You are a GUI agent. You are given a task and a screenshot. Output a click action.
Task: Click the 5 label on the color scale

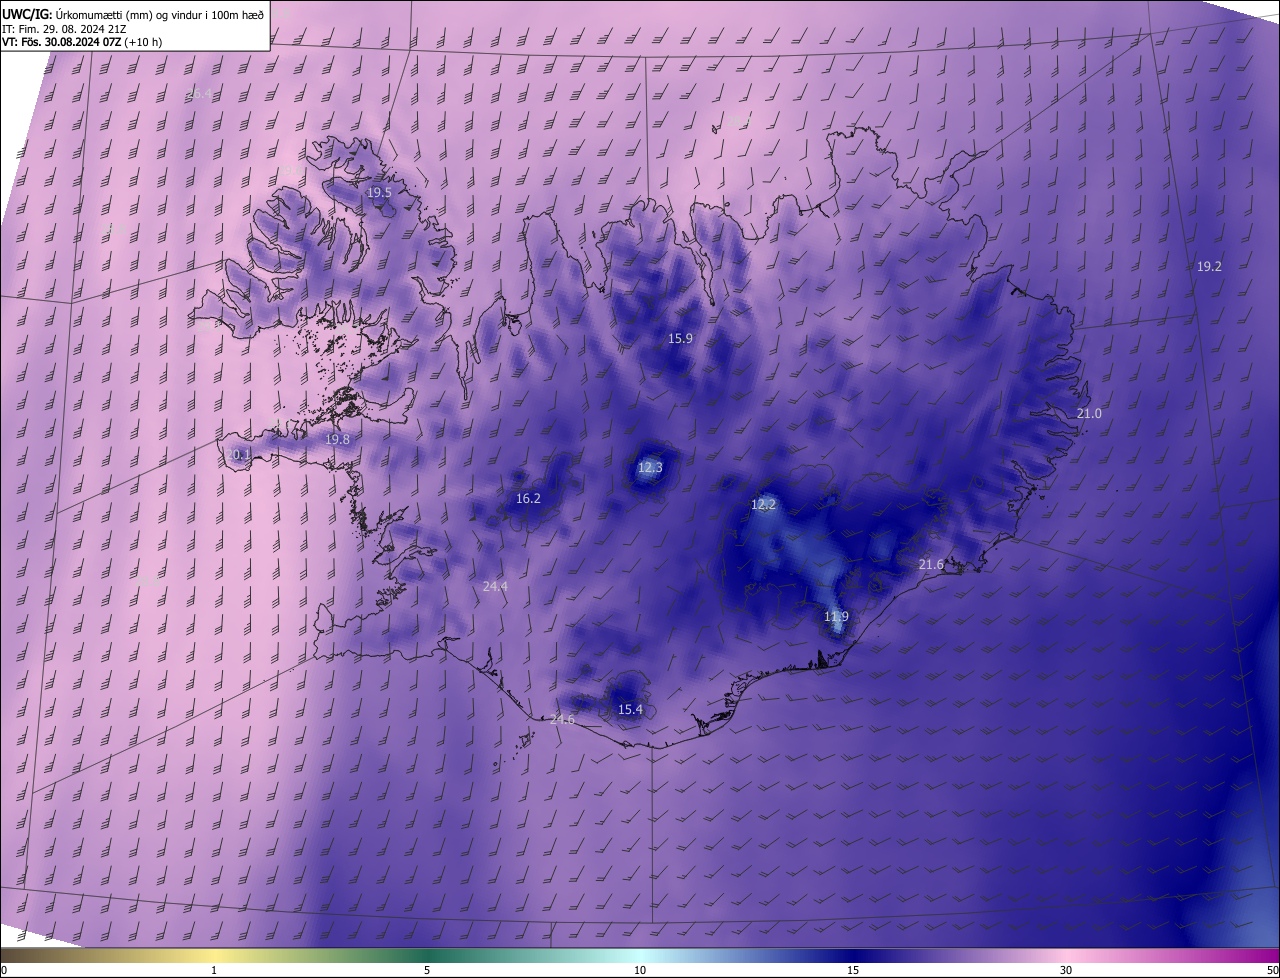pyautogui.click(x=427, y=970)
